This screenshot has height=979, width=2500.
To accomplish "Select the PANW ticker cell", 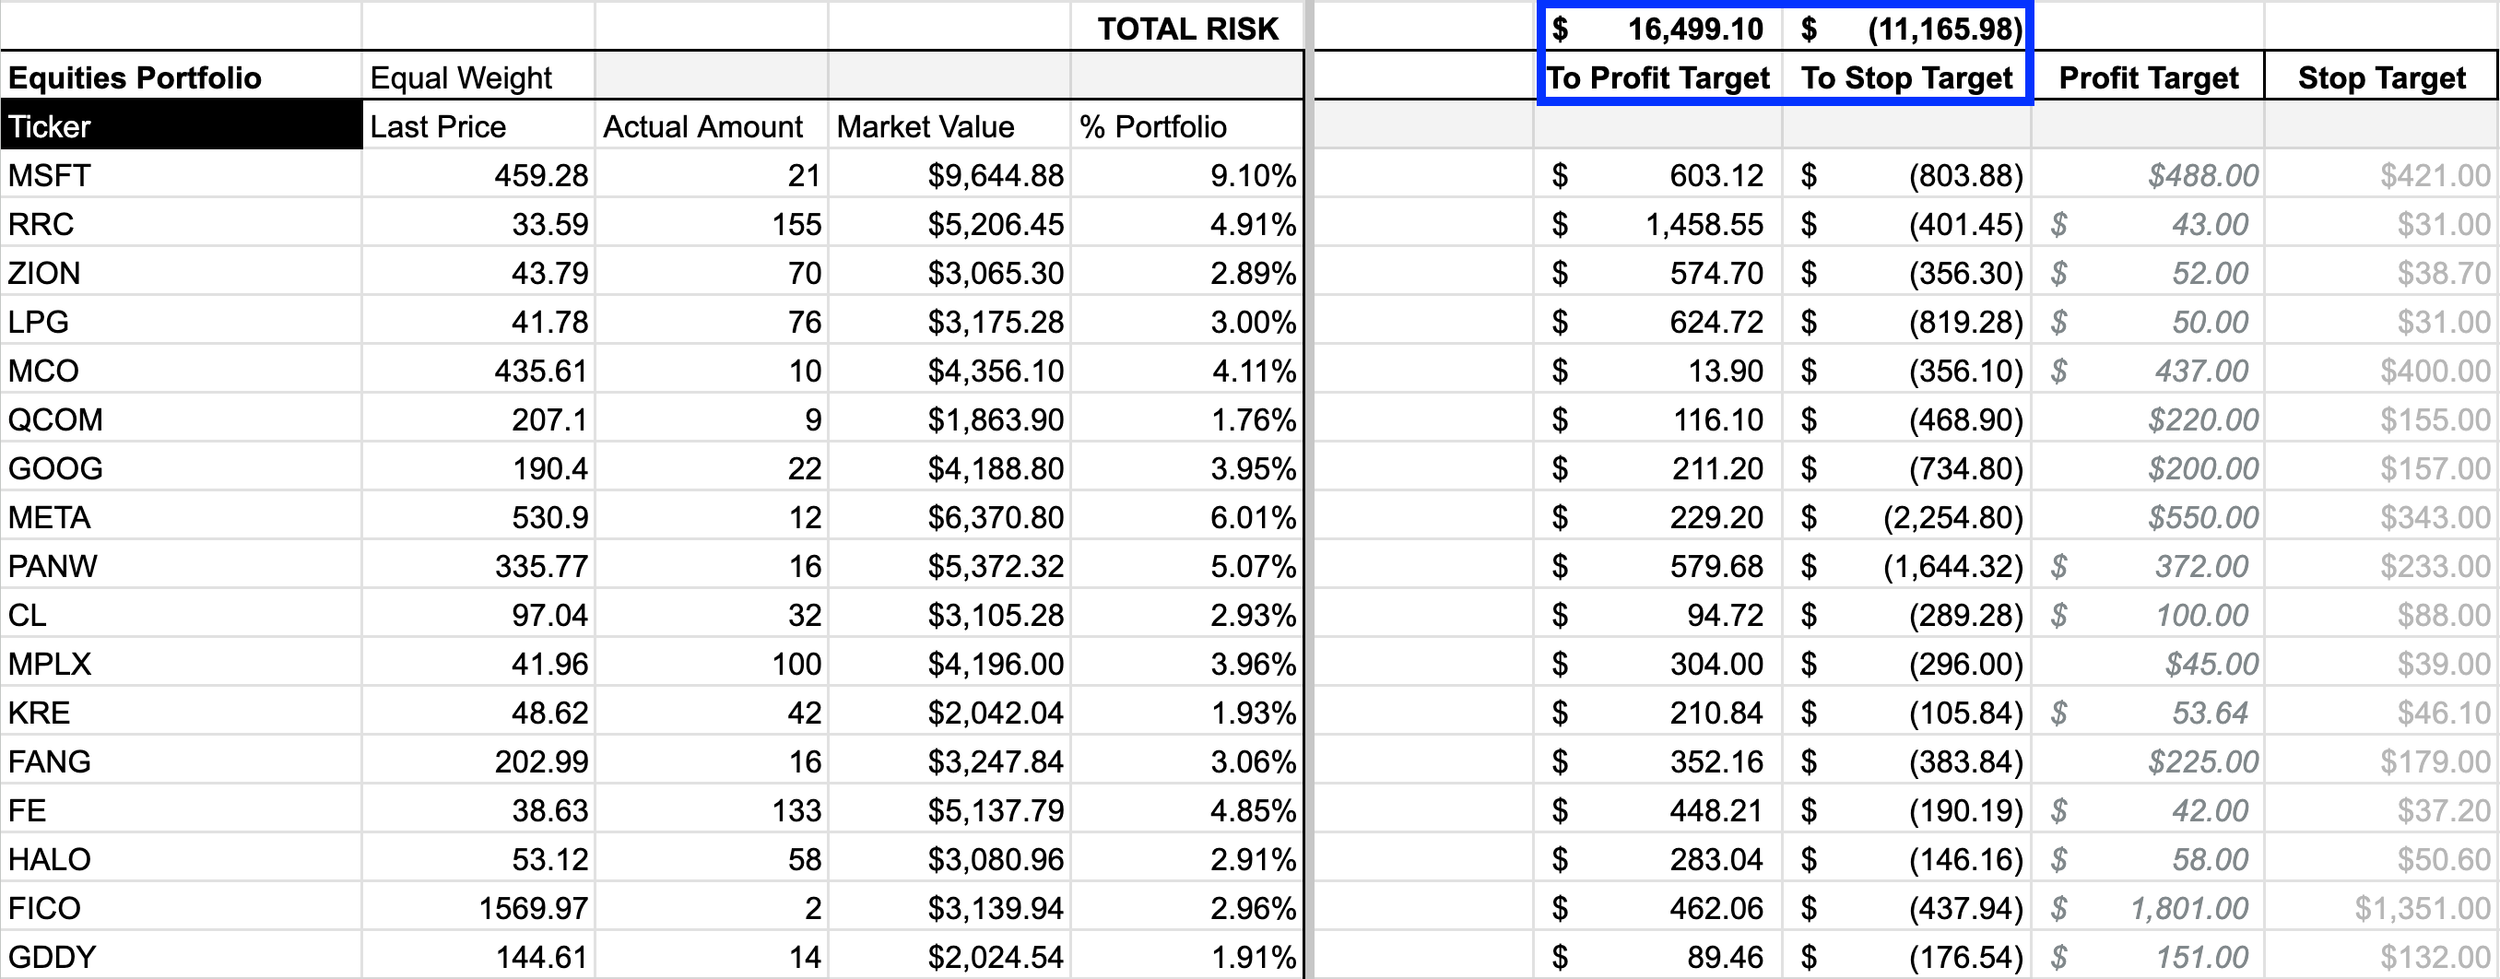I will click(x=181, y=566).
